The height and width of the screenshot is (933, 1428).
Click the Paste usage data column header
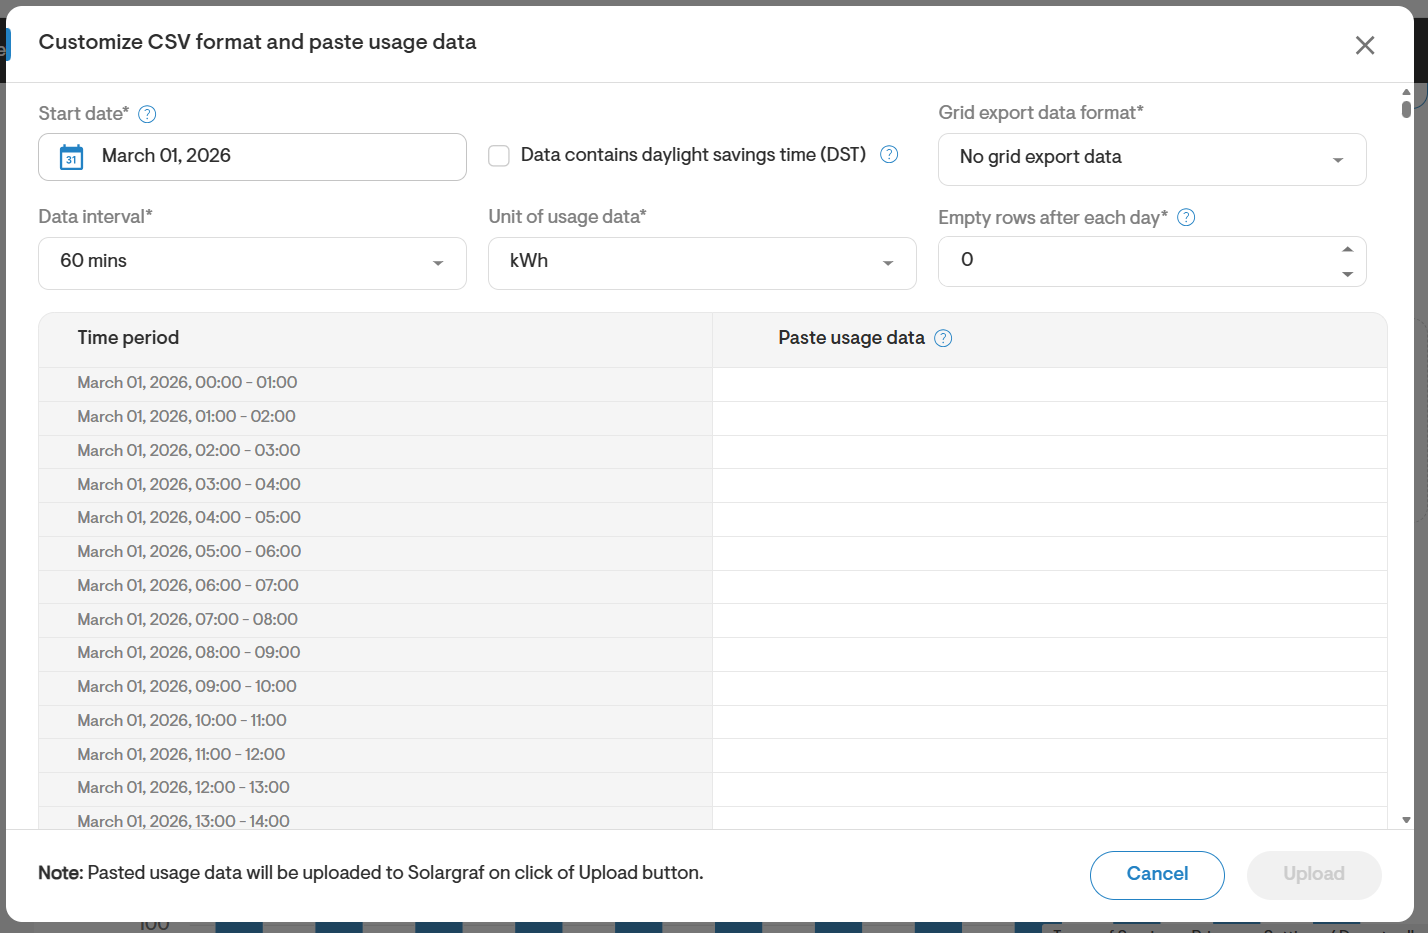coord(1049,339)
